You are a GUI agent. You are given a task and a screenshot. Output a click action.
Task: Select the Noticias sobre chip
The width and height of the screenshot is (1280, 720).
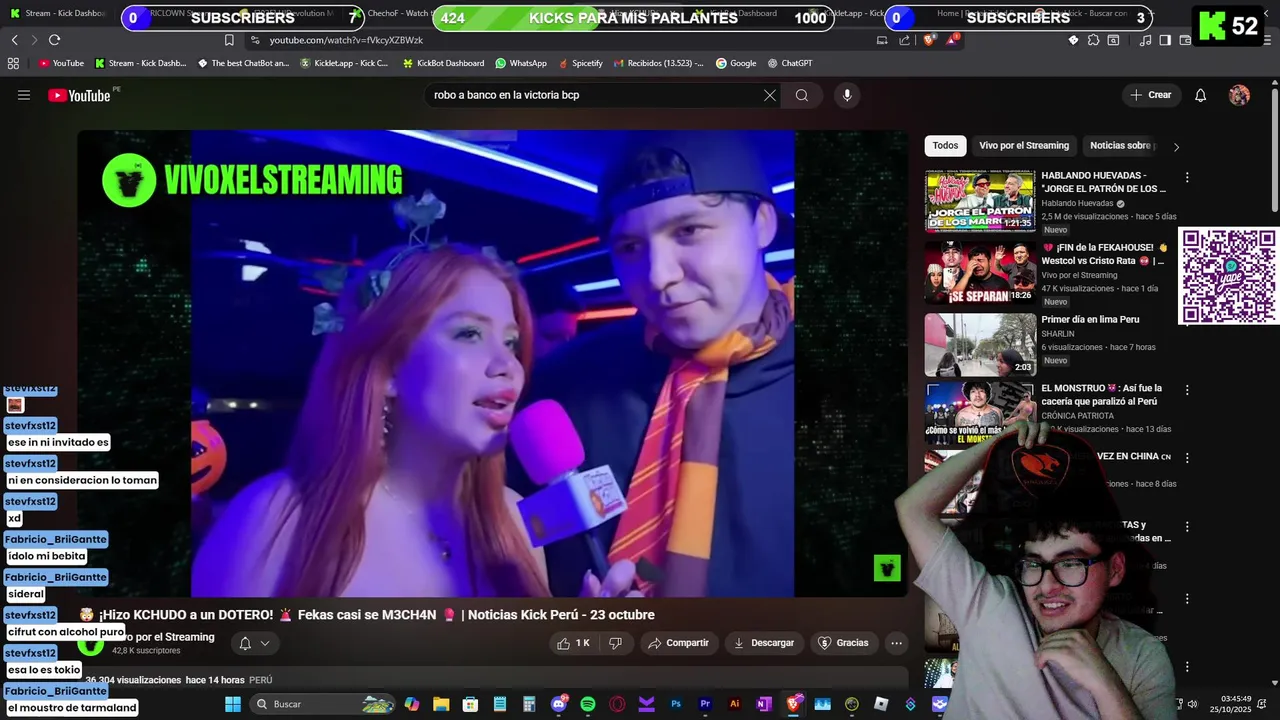tap(1122, 146)
